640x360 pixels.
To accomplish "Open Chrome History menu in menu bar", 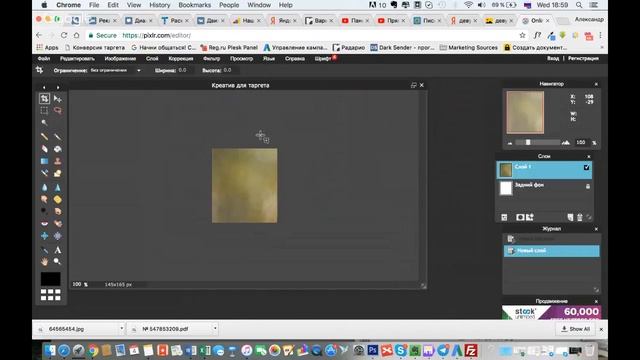I will pyautogui.click(x=160, y=5).
